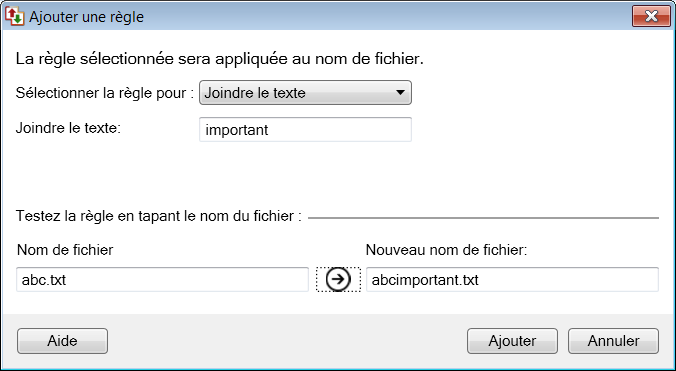Click the red-green arrows app icon in title bar

coord(15,16)
